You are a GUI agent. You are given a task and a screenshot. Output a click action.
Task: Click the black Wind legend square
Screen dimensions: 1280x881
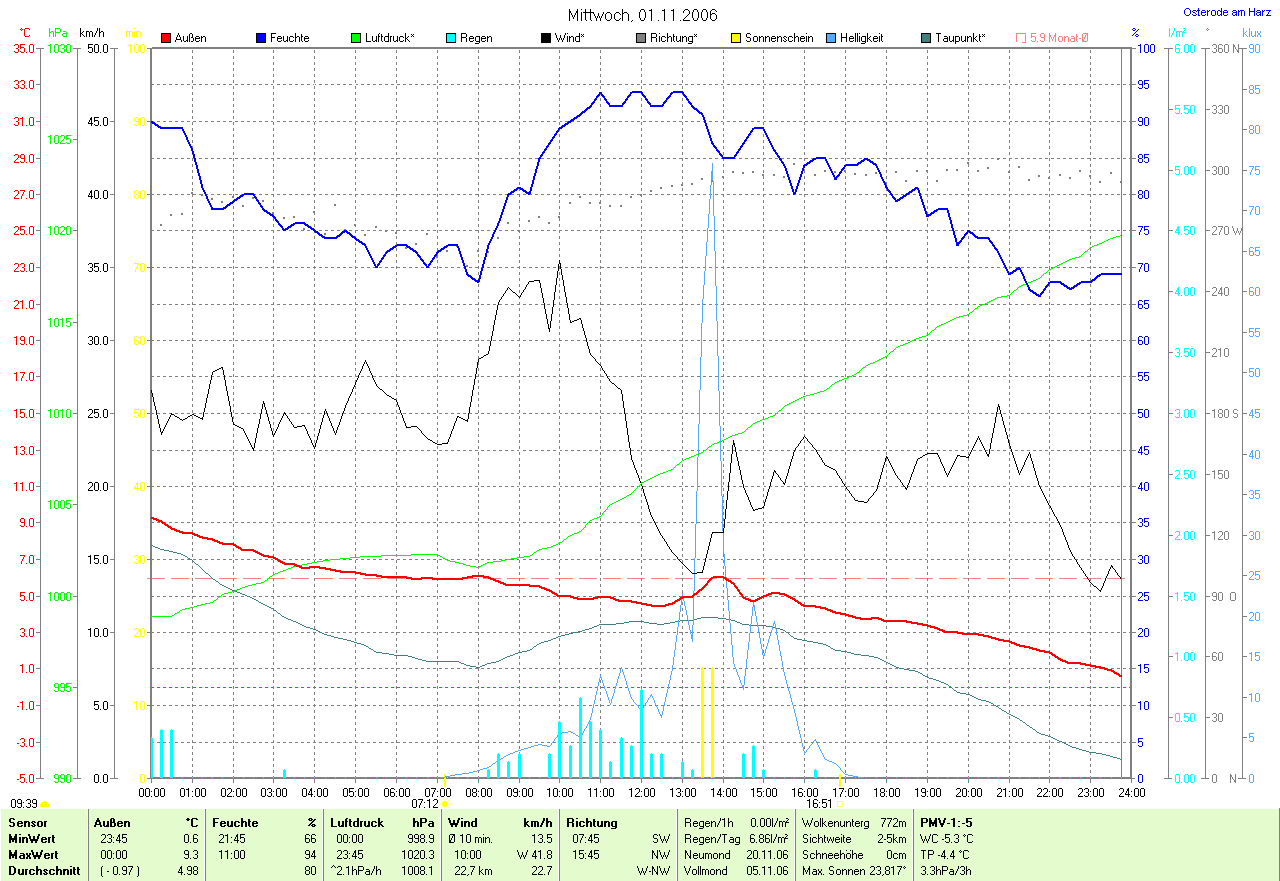pos(546,38)
